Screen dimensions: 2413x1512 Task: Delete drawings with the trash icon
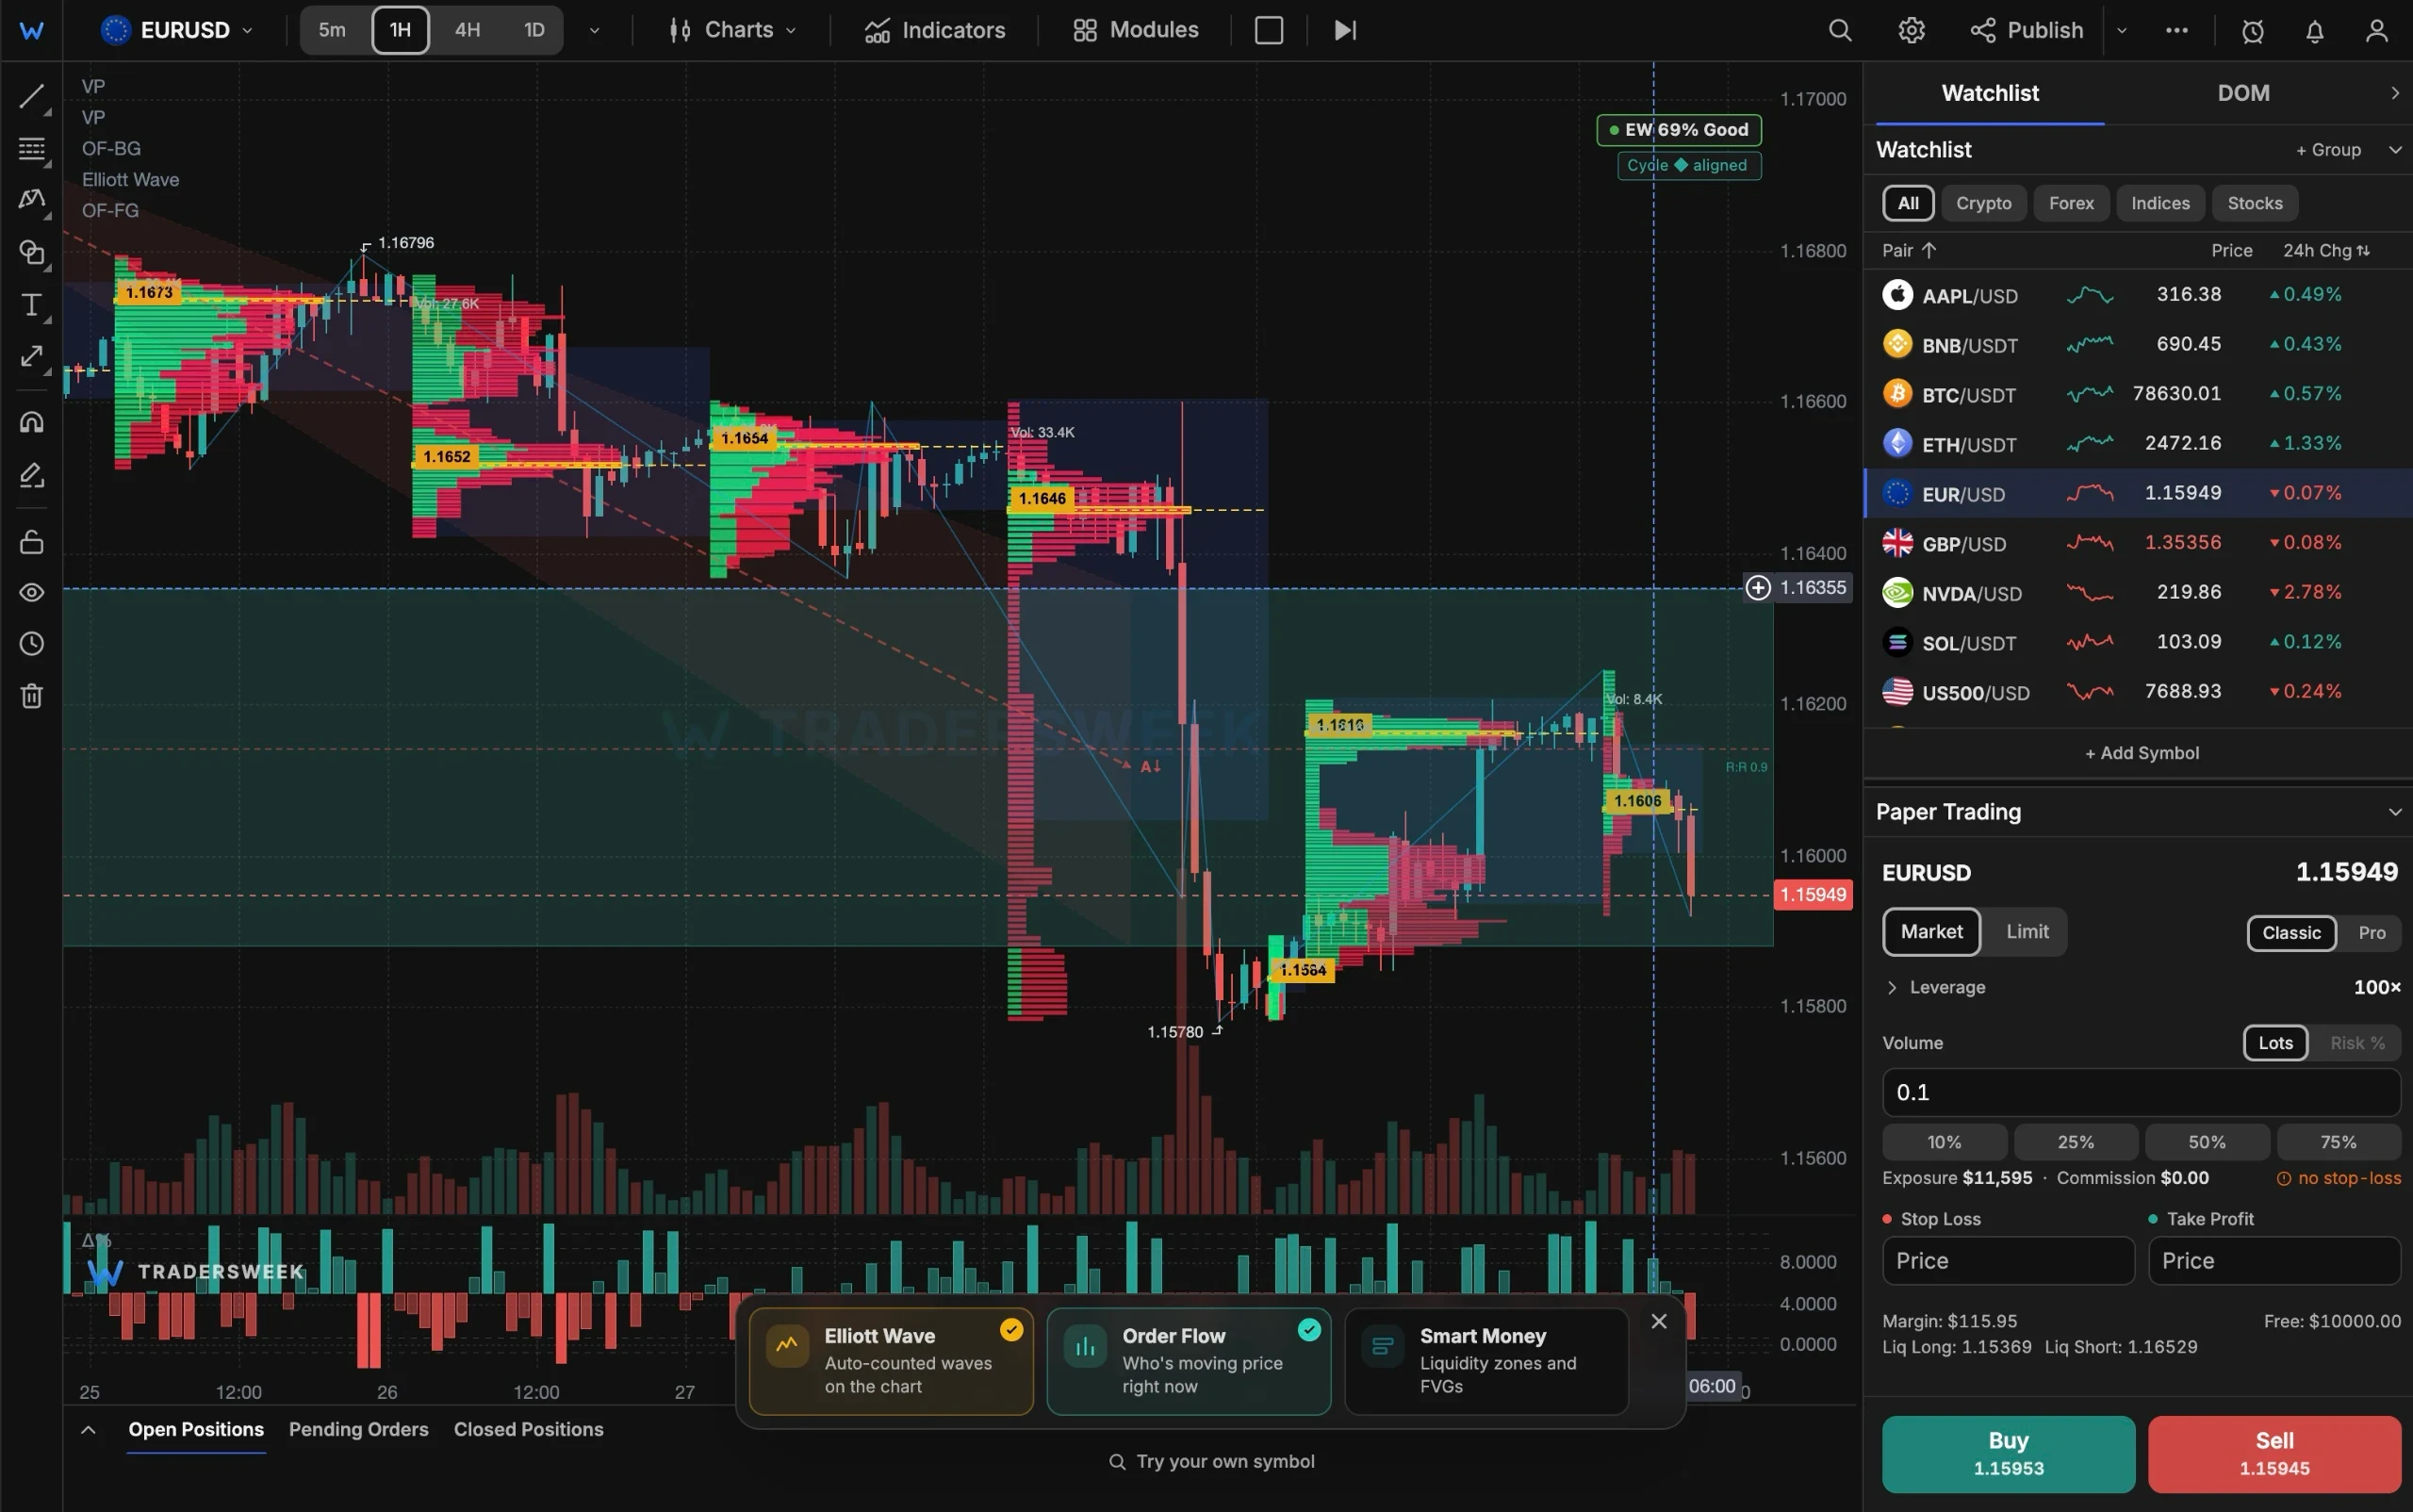tap(31, 695)
